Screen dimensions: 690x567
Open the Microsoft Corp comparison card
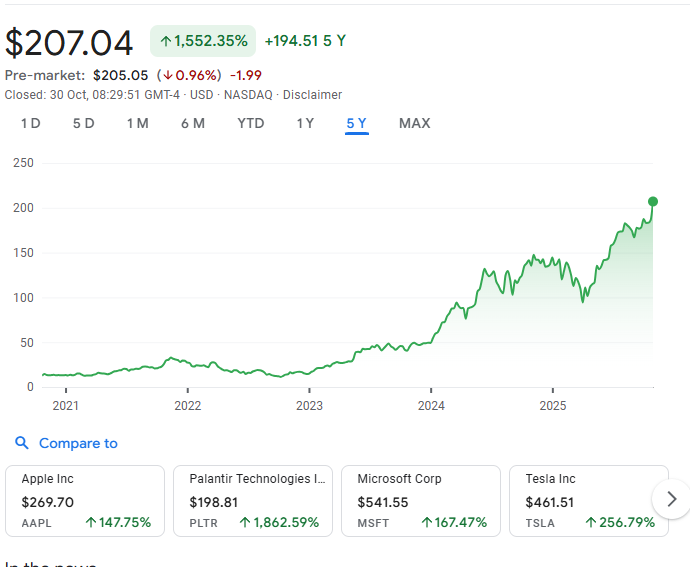[x=421, y=501]
